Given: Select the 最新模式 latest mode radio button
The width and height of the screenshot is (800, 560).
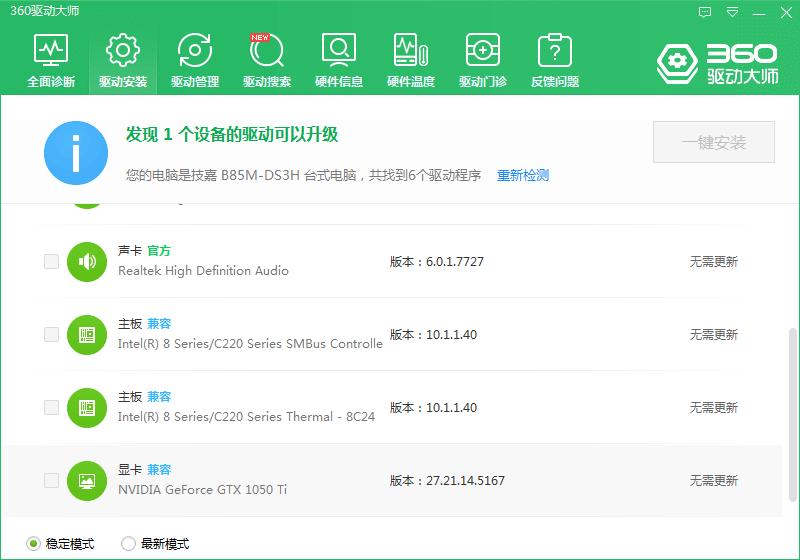Looking at the screenshot, I should (x=128, y=544).
